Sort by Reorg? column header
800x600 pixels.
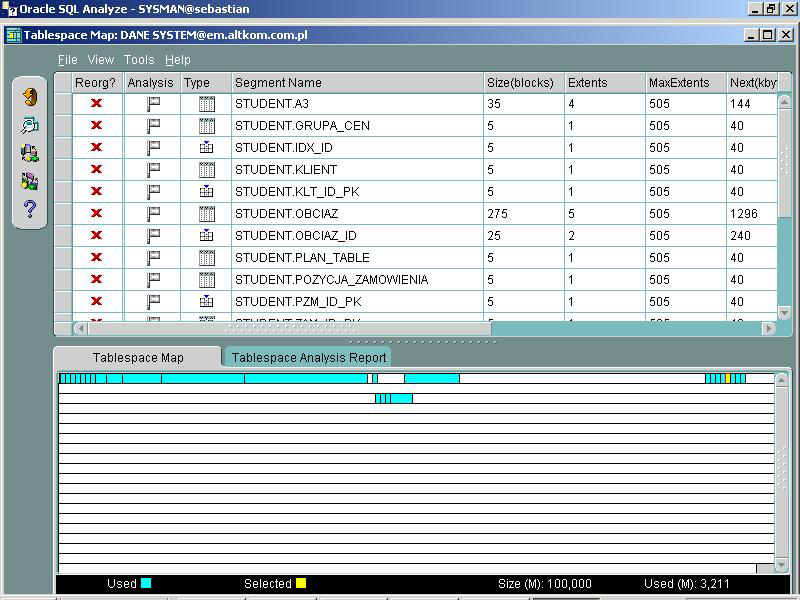98,83
